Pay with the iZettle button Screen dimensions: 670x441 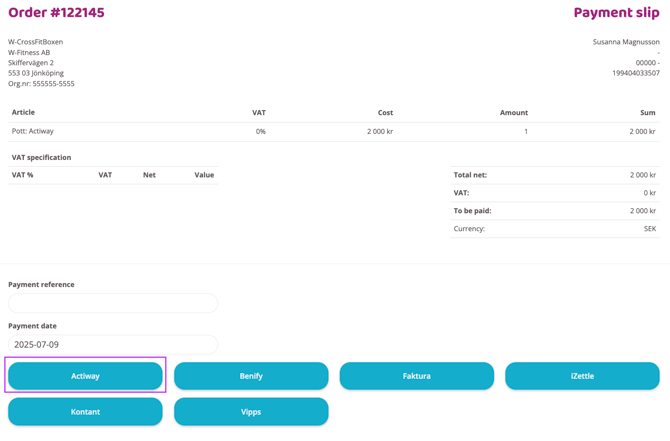point(582,376)
